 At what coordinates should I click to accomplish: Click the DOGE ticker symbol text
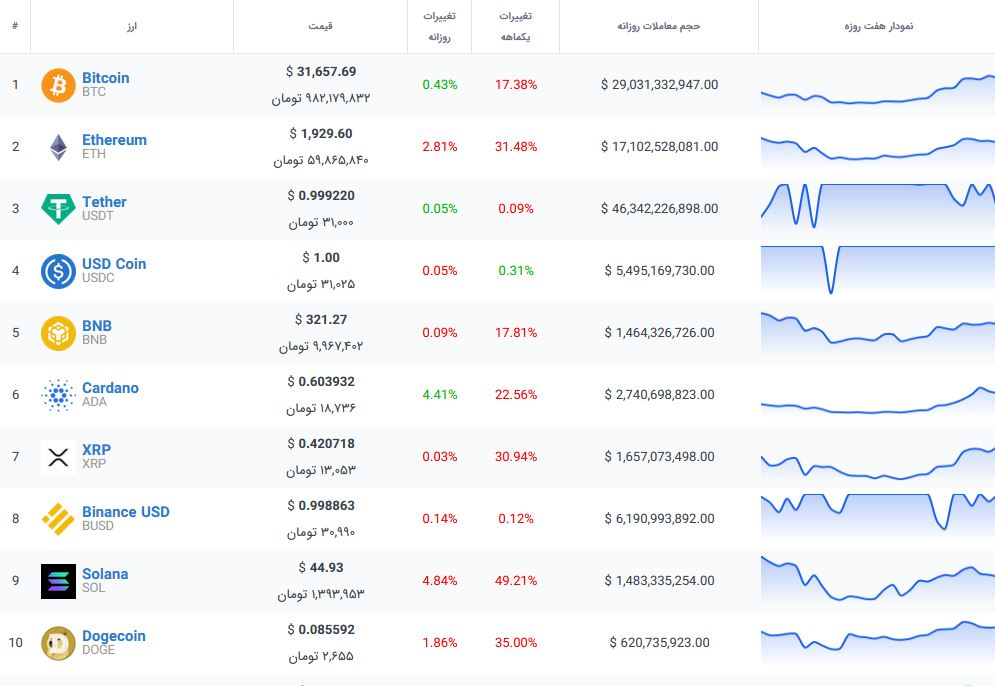98,650
